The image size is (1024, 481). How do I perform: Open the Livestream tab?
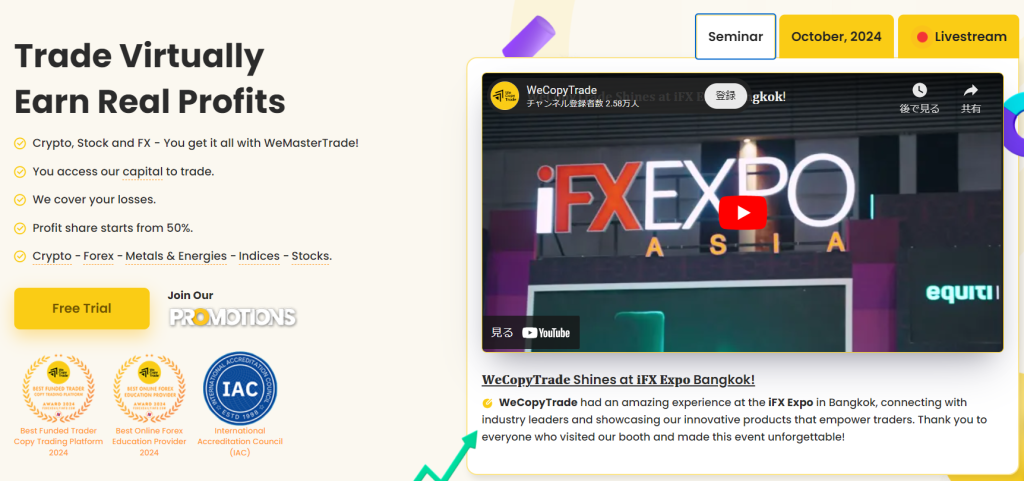click(x=961, y=37)
